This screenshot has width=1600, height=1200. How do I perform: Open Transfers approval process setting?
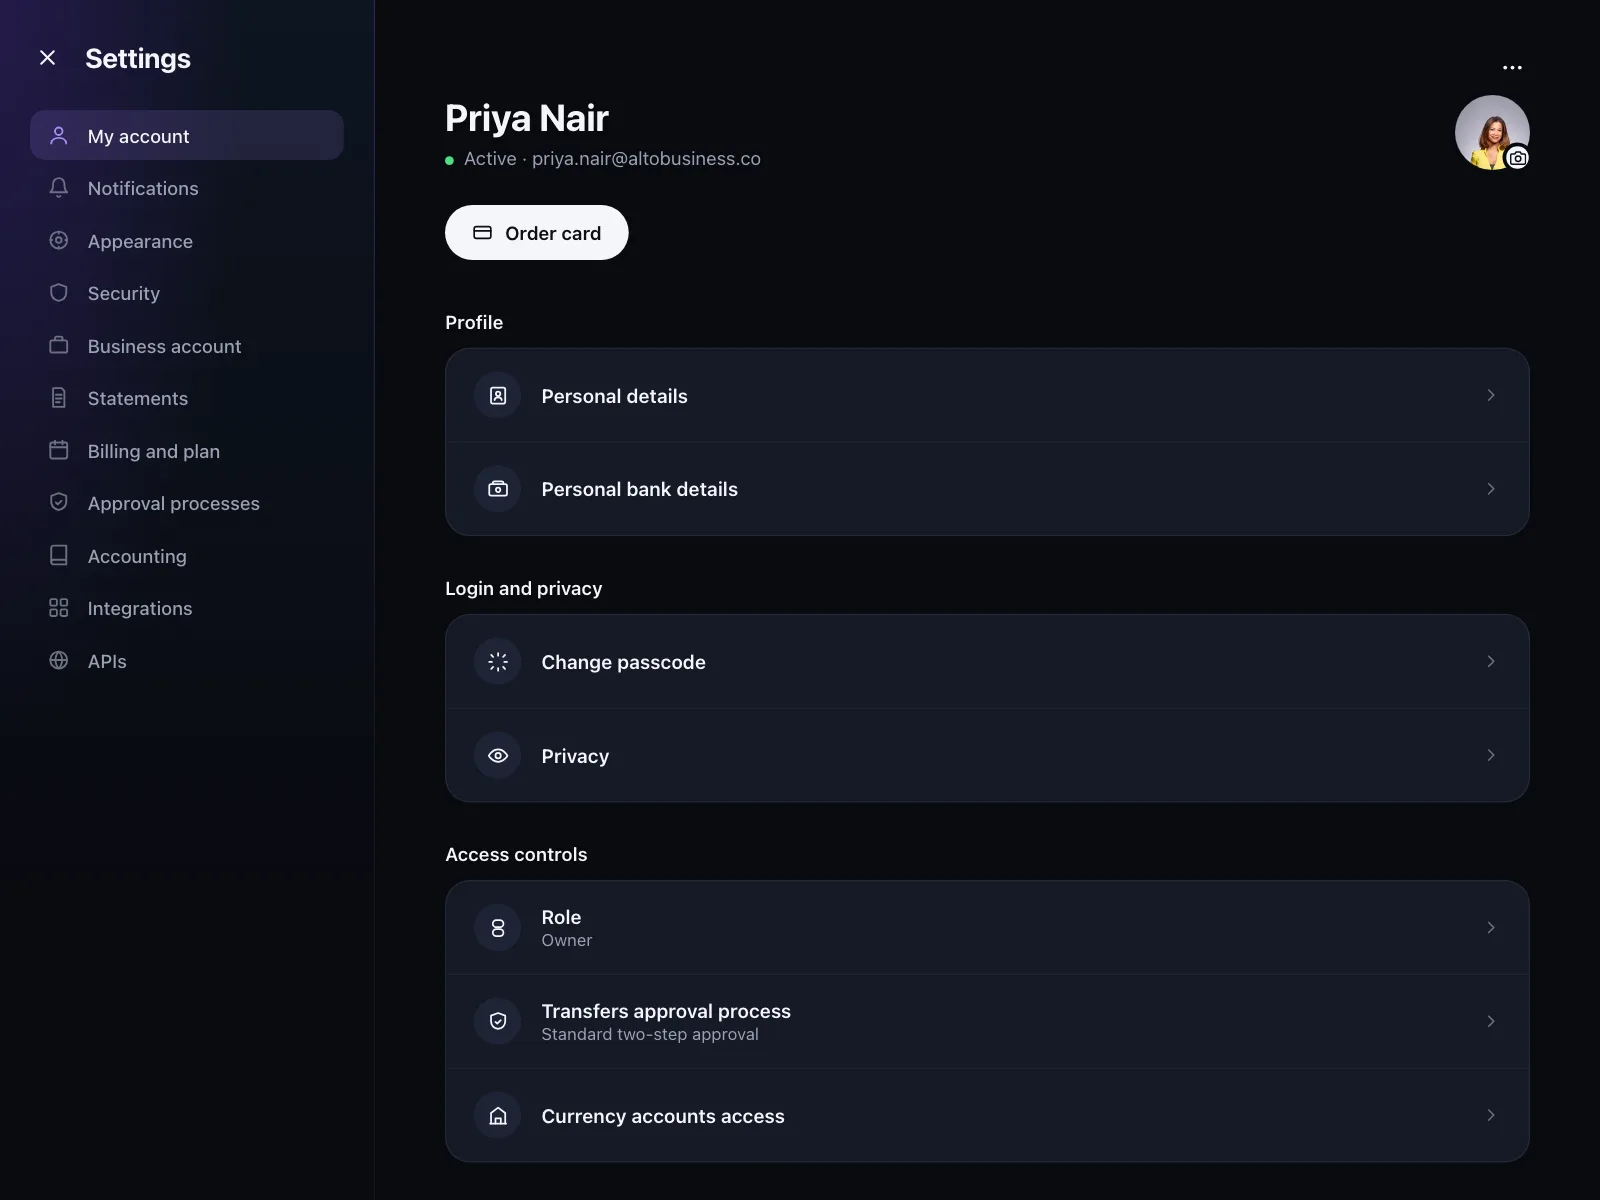[x=987, y=1021]
